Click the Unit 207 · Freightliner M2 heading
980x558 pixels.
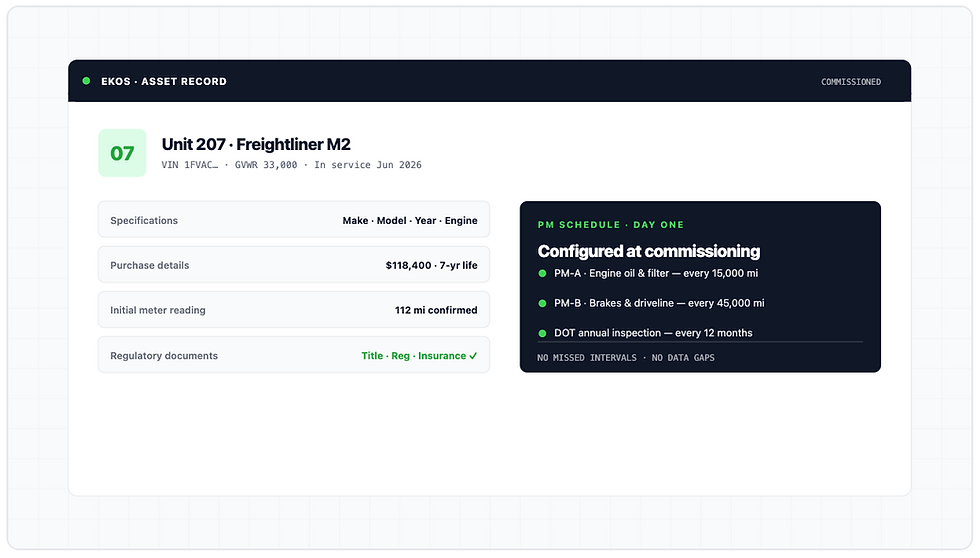[256, 144]
